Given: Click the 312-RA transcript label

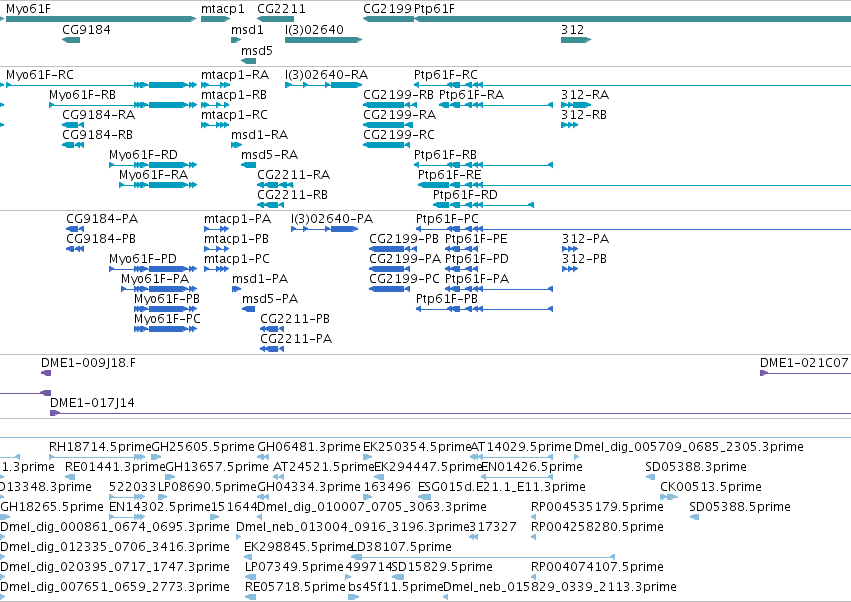Looking at the screenshot, I should (585, 94).
